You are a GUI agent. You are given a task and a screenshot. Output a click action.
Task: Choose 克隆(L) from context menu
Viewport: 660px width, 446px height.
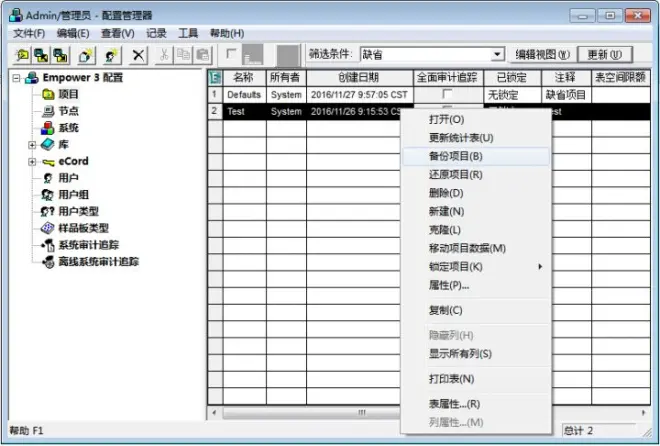pos(476,230)
